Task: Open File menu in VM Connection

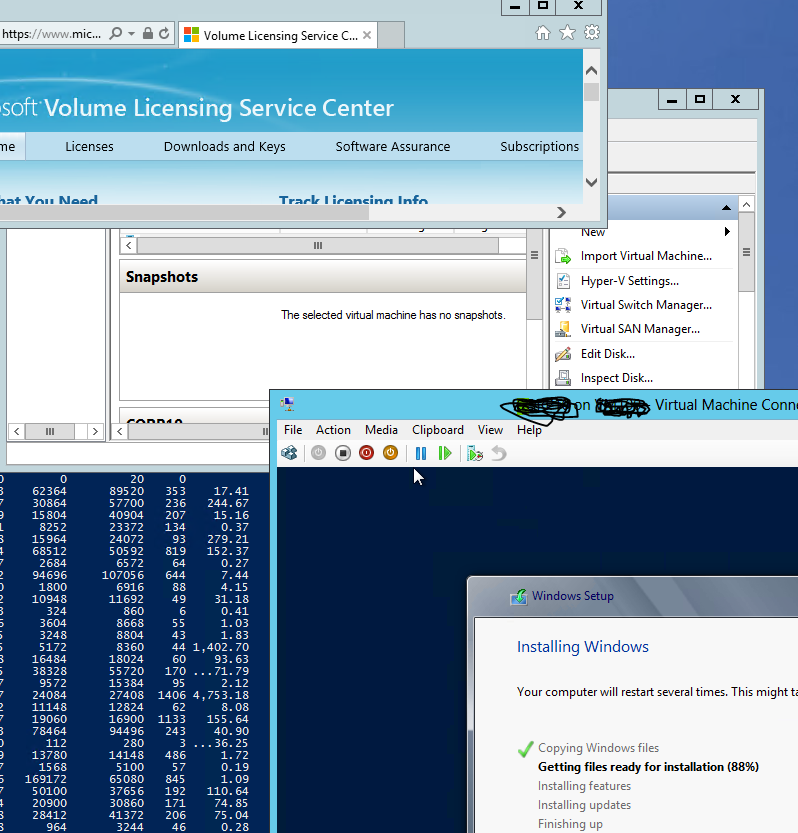Action: (x=293, y=430)
